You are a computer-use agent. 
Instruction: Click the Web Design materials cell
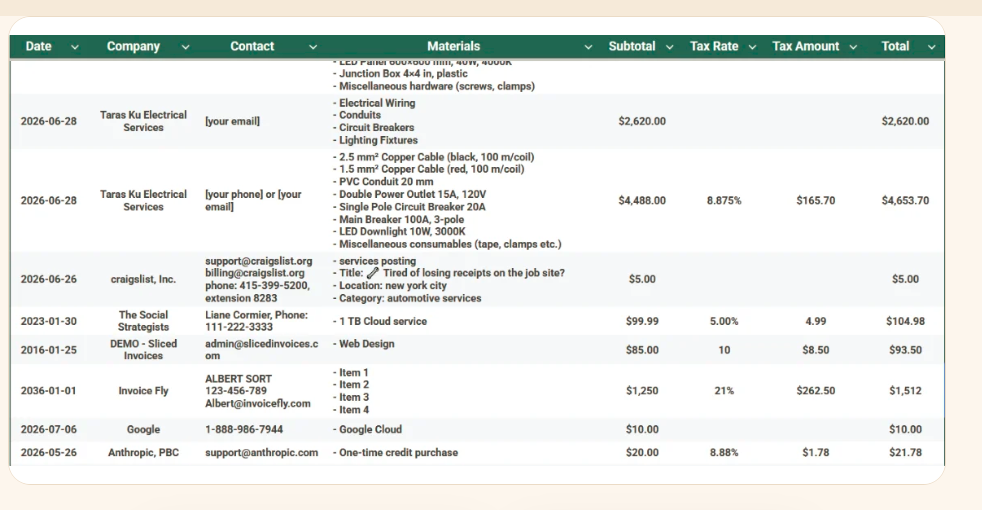click(363, 344)
